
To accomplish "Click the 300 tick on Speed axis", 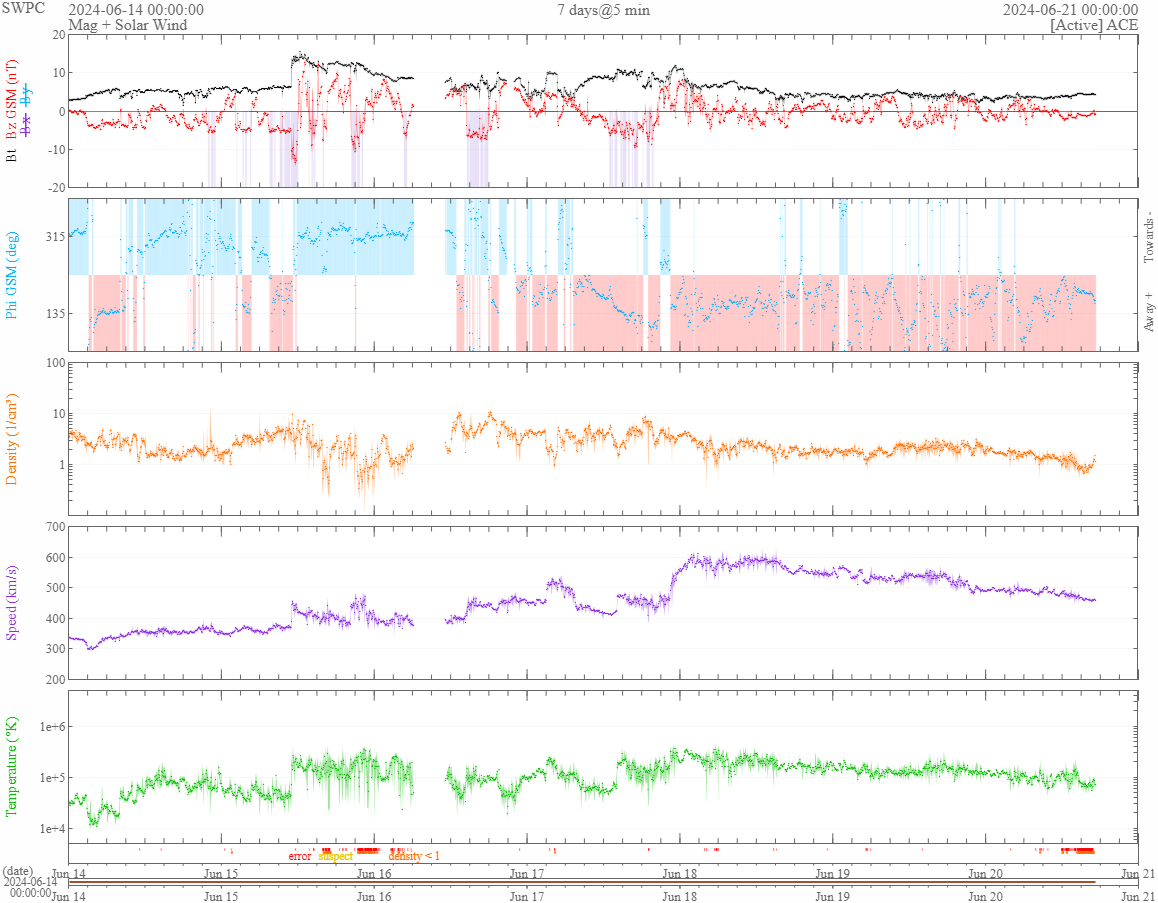I will pos(55,649).
